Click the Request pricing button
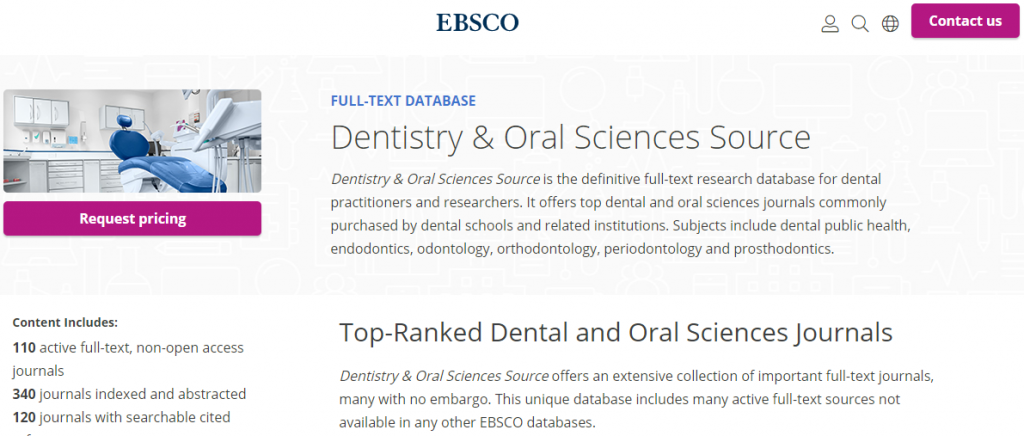Screen dimensions: 1024x436 [x=133, y=219]
